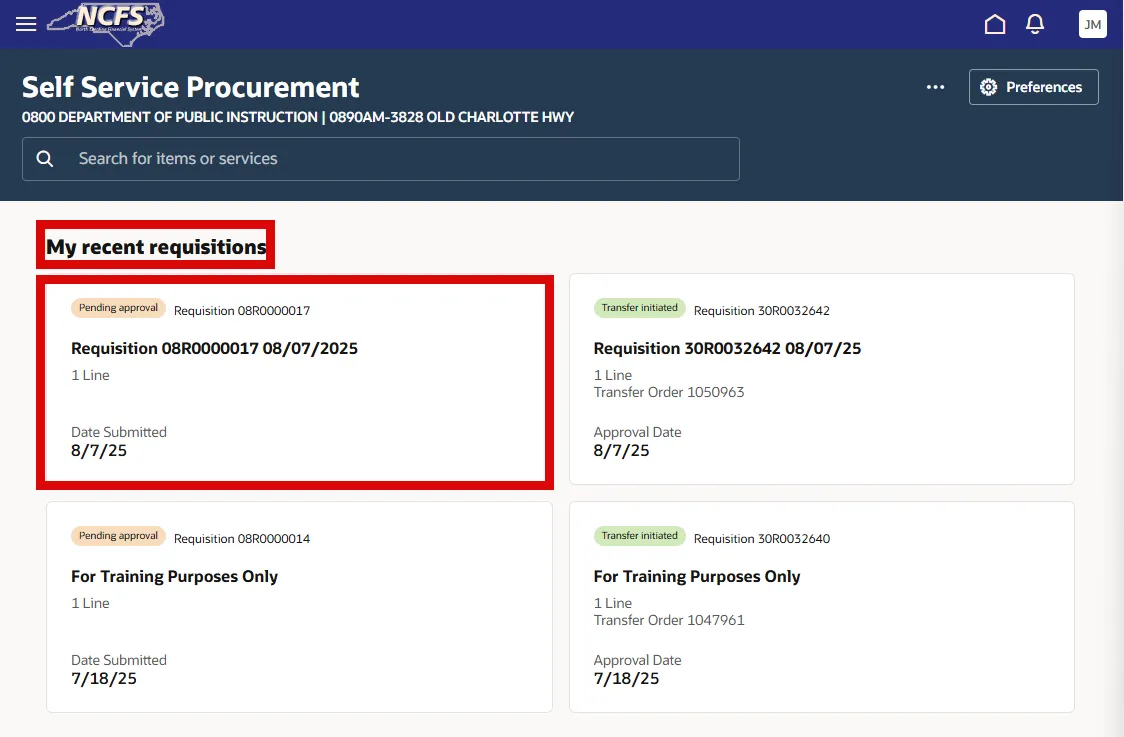This screenshot has height=737, width=1124.
Task: Click the NCFS logo
Action: [x=107, y=22]
